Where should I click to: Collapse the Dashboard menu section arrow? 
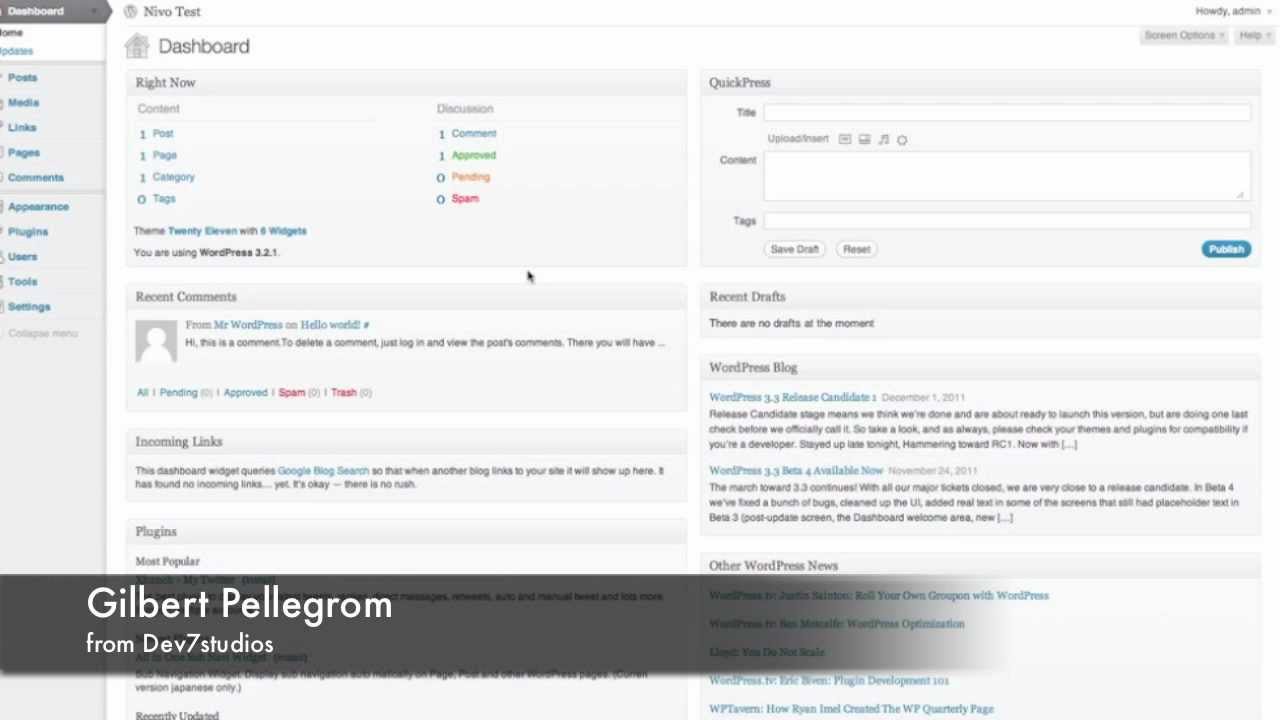[x=97, y=11]
